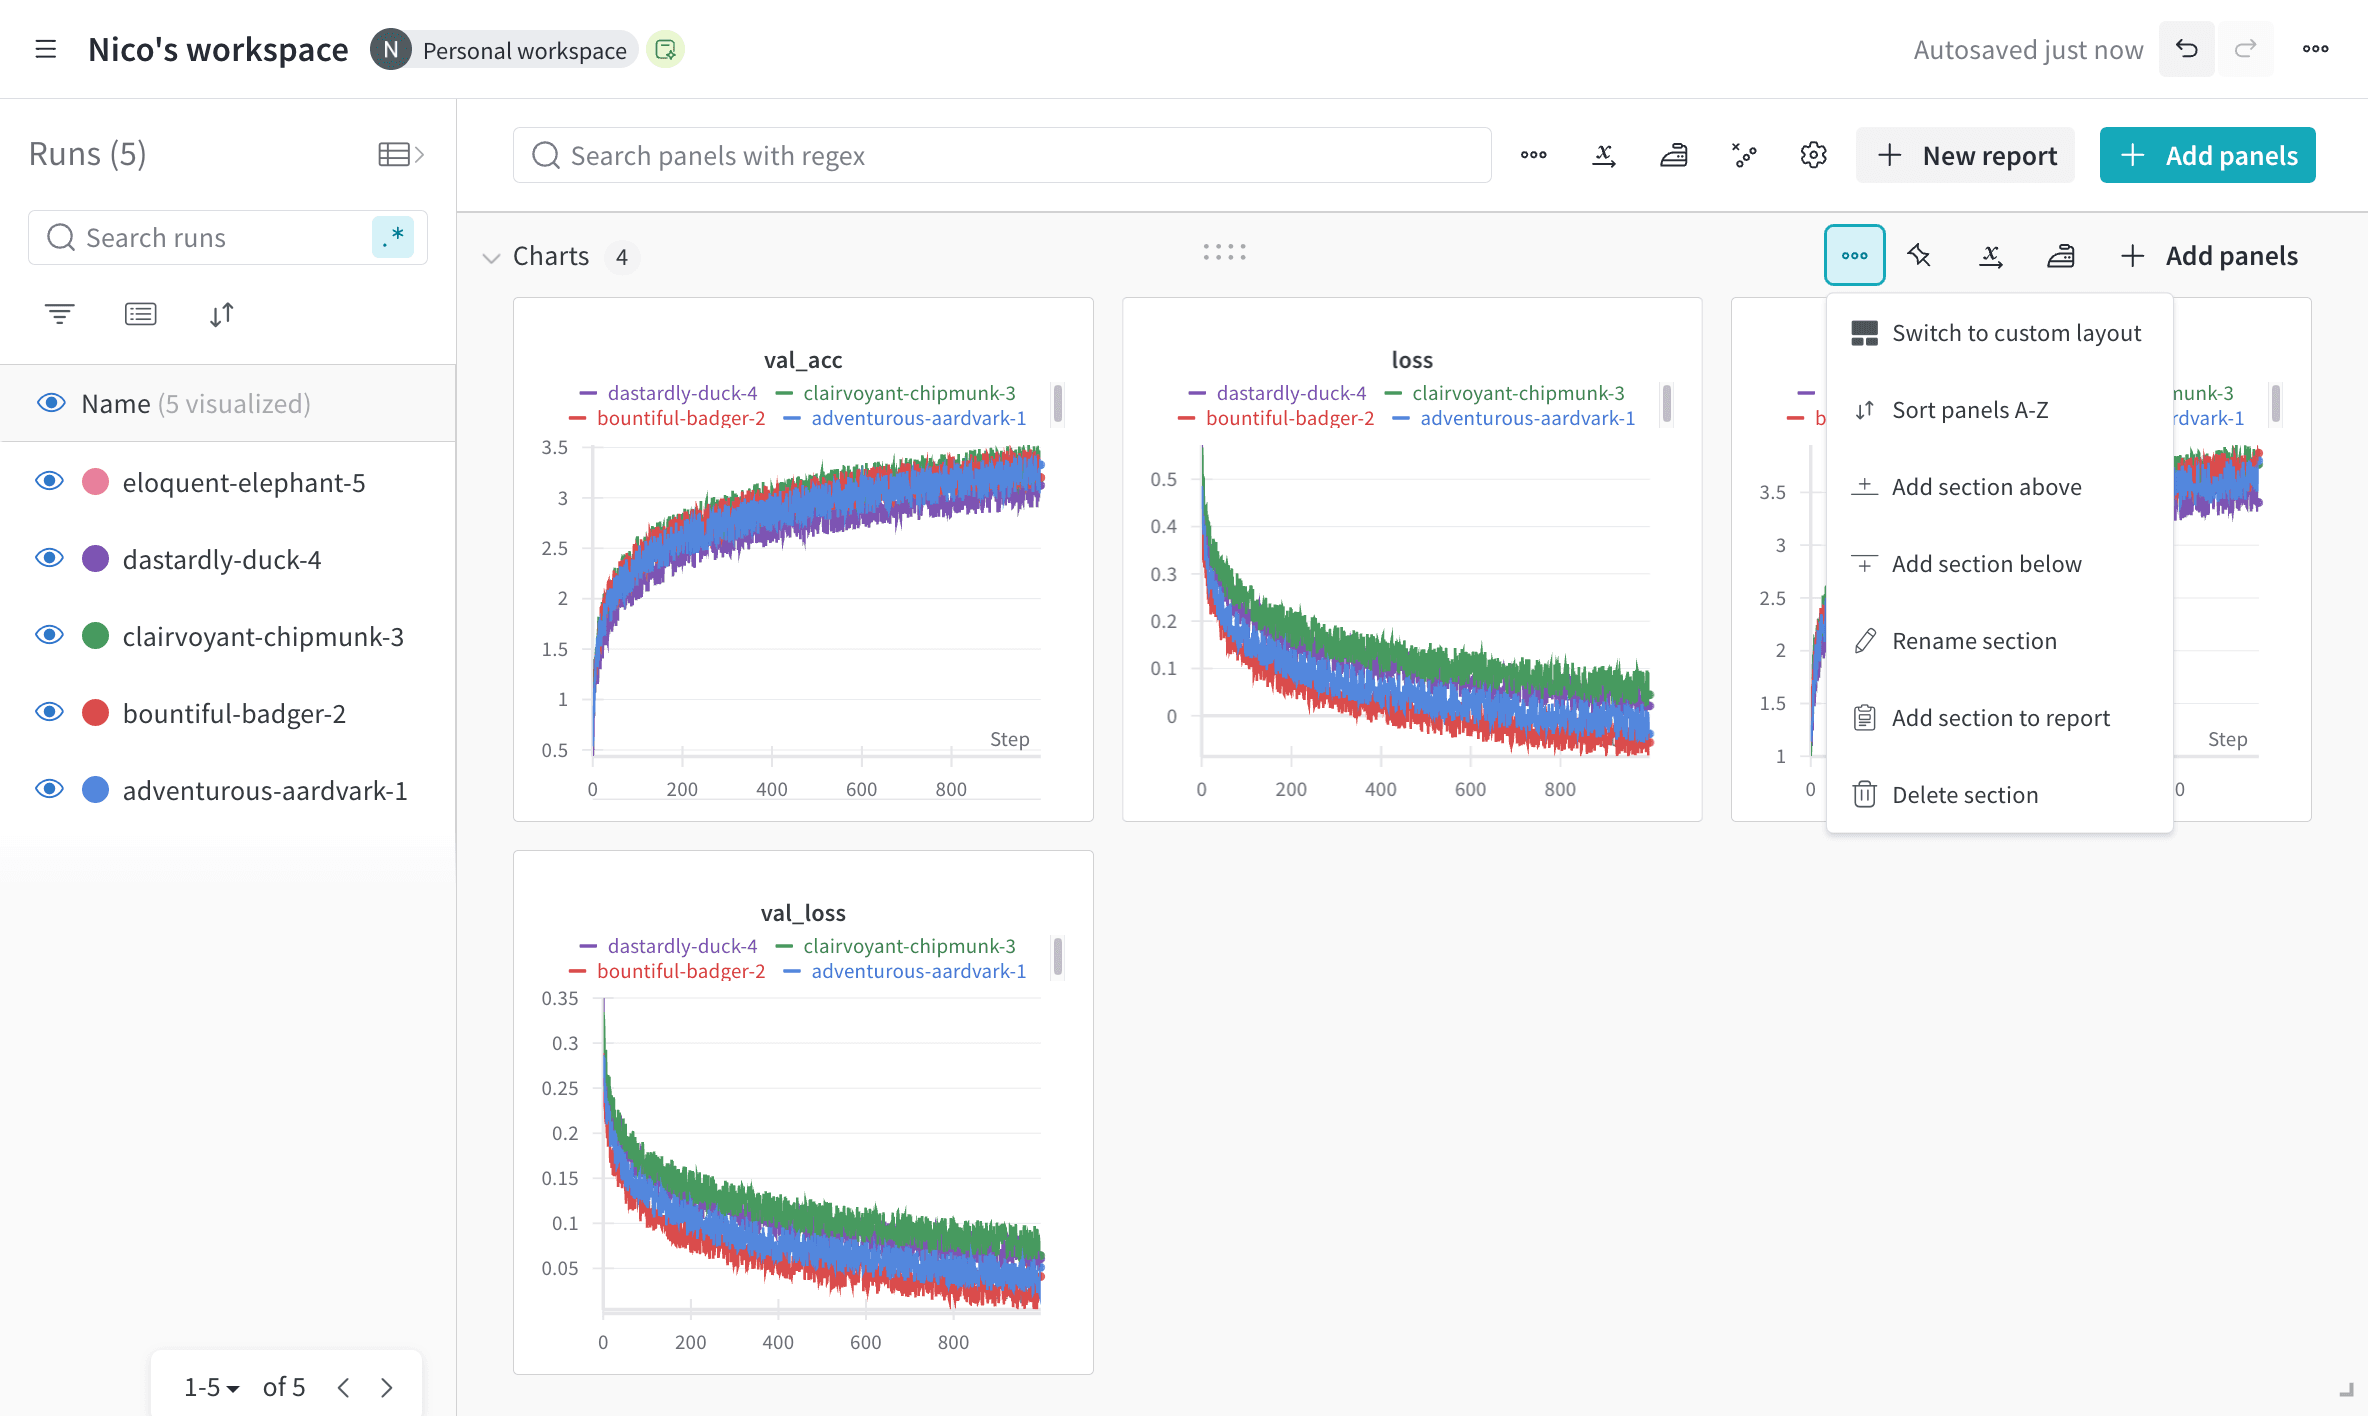
Task: Open Charts section smoothing icon
Action: click(x=2061, y=256)
